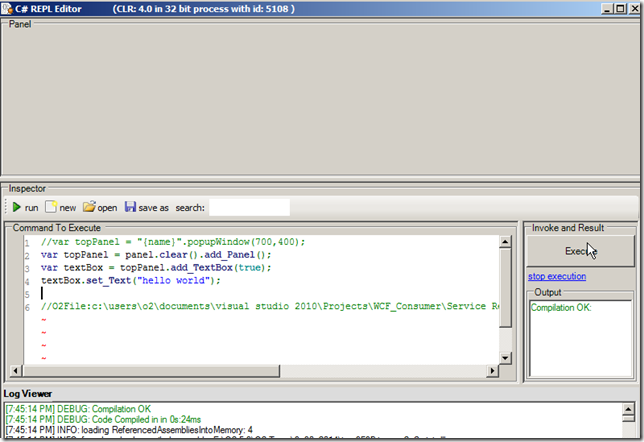The width and height of the screenshot is (644, 442).
Task: Click line number 1 in the gutter
Action: coord(27,243)
